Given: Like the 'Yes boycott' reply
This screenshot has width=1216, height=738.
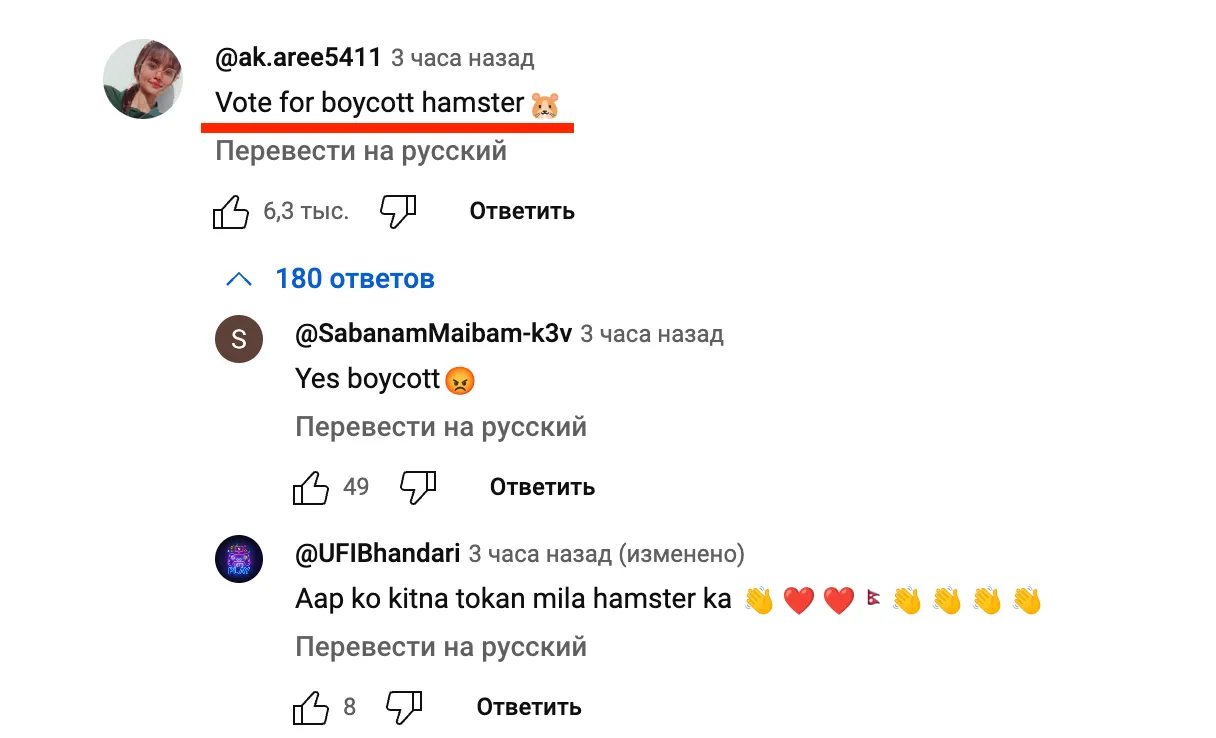Looking at the screenshot, I should [311, 488].
